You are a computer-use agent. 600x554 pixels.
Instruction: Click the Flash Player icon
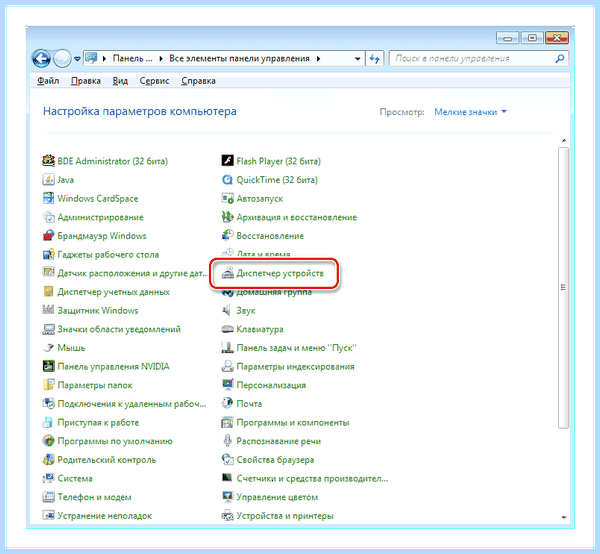pyautogui.click(x=227, y=161)
